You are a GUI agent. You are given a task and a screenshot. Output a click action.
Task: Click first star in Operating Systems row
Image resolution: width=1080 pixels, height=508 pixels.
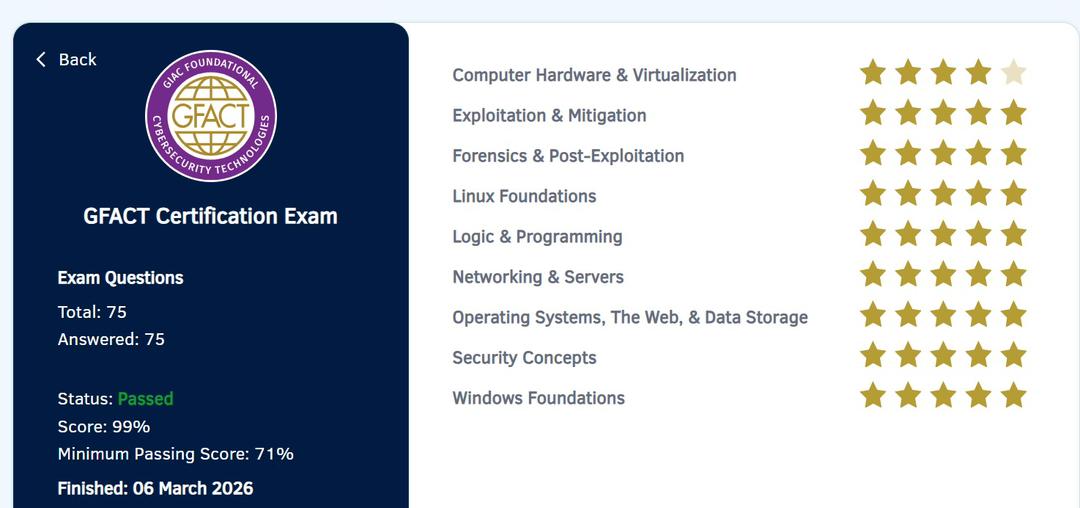coord(873,315)
